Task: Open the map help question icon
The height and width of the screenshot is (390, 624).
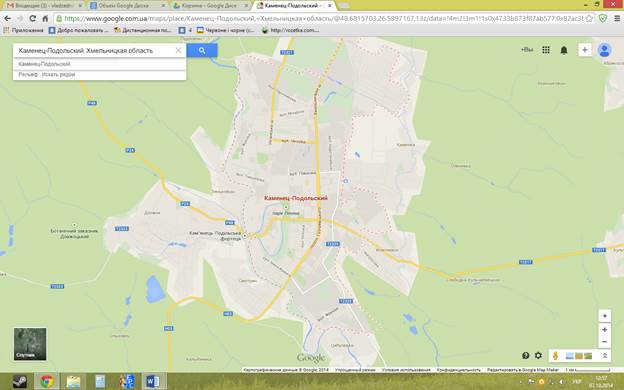Action: (x=526, y=355)
